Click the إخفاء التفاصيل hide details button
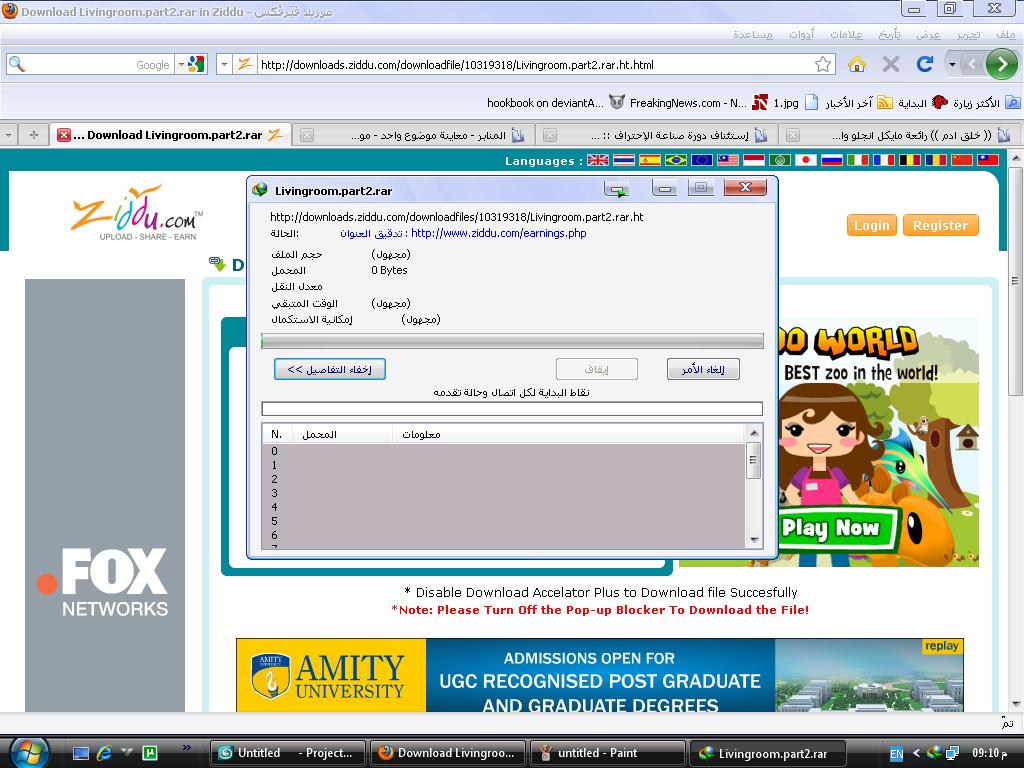The height and width of the screenshot is (768, 1024). (x=330, y=369)
